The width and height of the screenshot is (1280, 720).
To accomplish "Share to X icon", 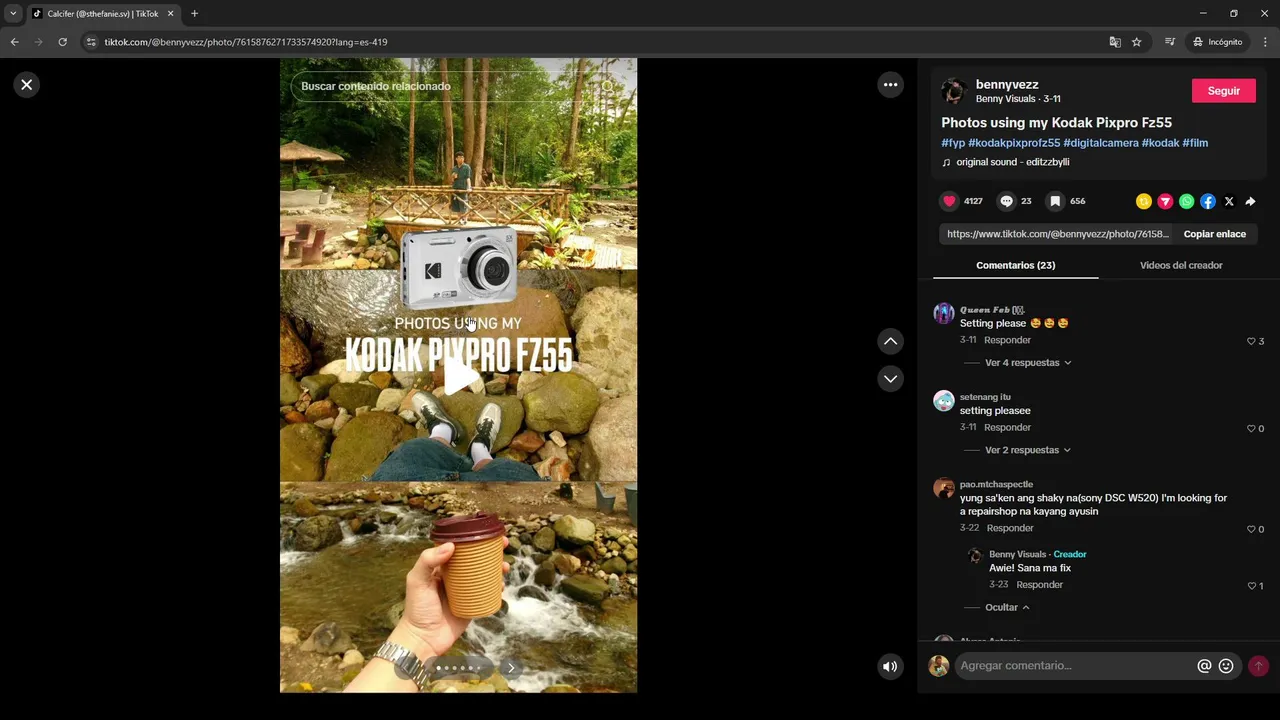I will (1229, 201).
